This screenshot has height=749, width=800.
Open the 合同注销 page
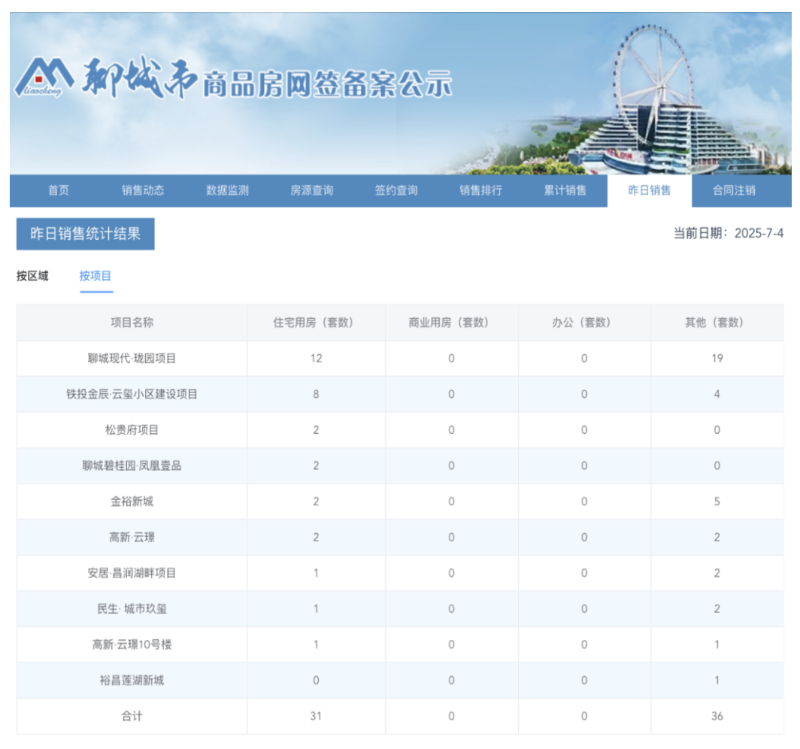pyautogui.click(x=736, y=190)
